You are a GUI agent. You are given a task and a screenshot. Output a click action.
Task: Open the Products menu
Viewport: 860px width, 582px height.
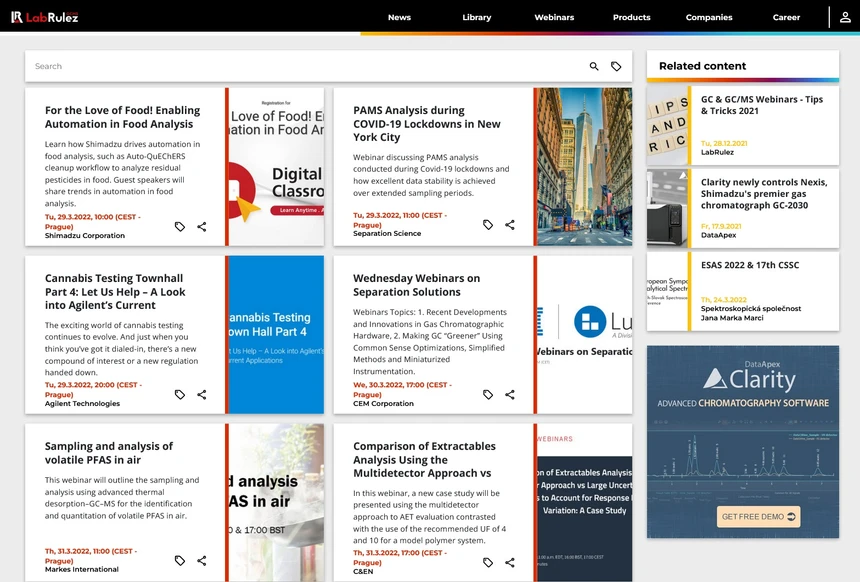coord(631,17)
